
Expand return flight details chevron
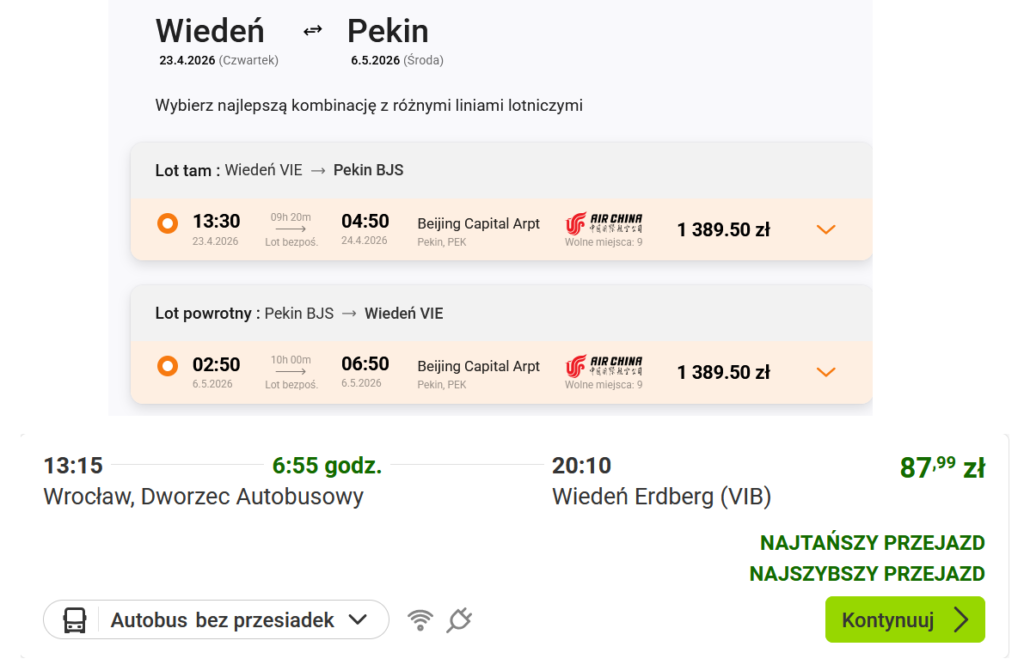825,373
